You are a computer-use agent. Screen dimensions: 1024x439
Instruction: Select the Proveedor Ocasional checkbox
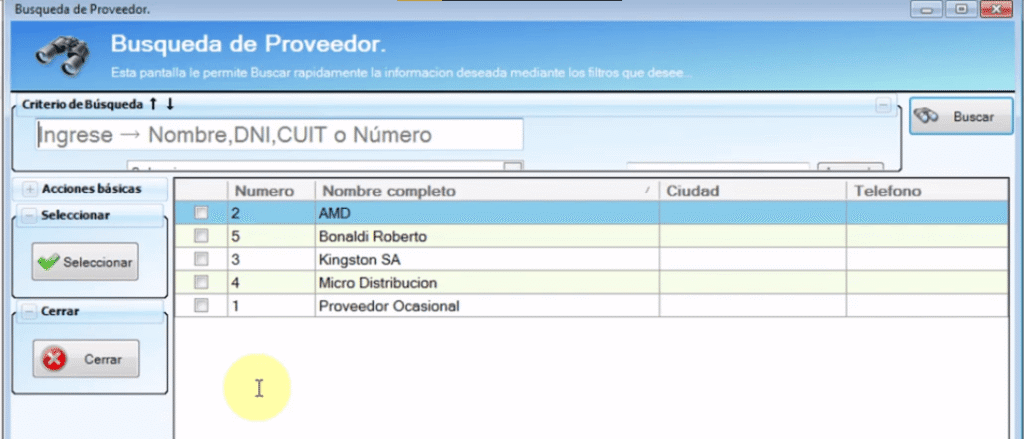201,306
